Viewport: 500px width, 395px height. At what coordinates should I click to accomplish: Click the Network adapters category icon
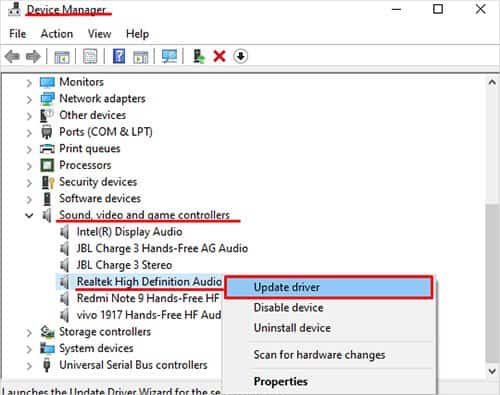47,99
